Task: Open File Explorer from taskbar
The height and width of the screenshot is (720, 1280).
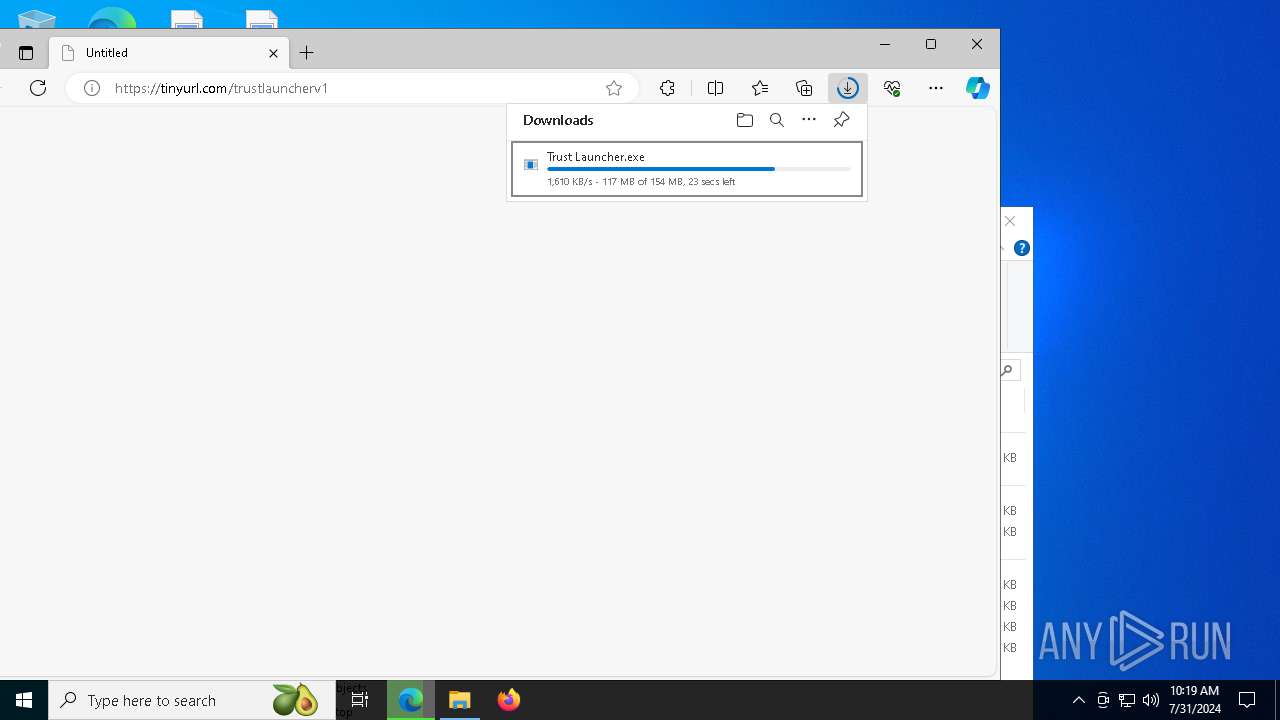Action: point(460,700)
